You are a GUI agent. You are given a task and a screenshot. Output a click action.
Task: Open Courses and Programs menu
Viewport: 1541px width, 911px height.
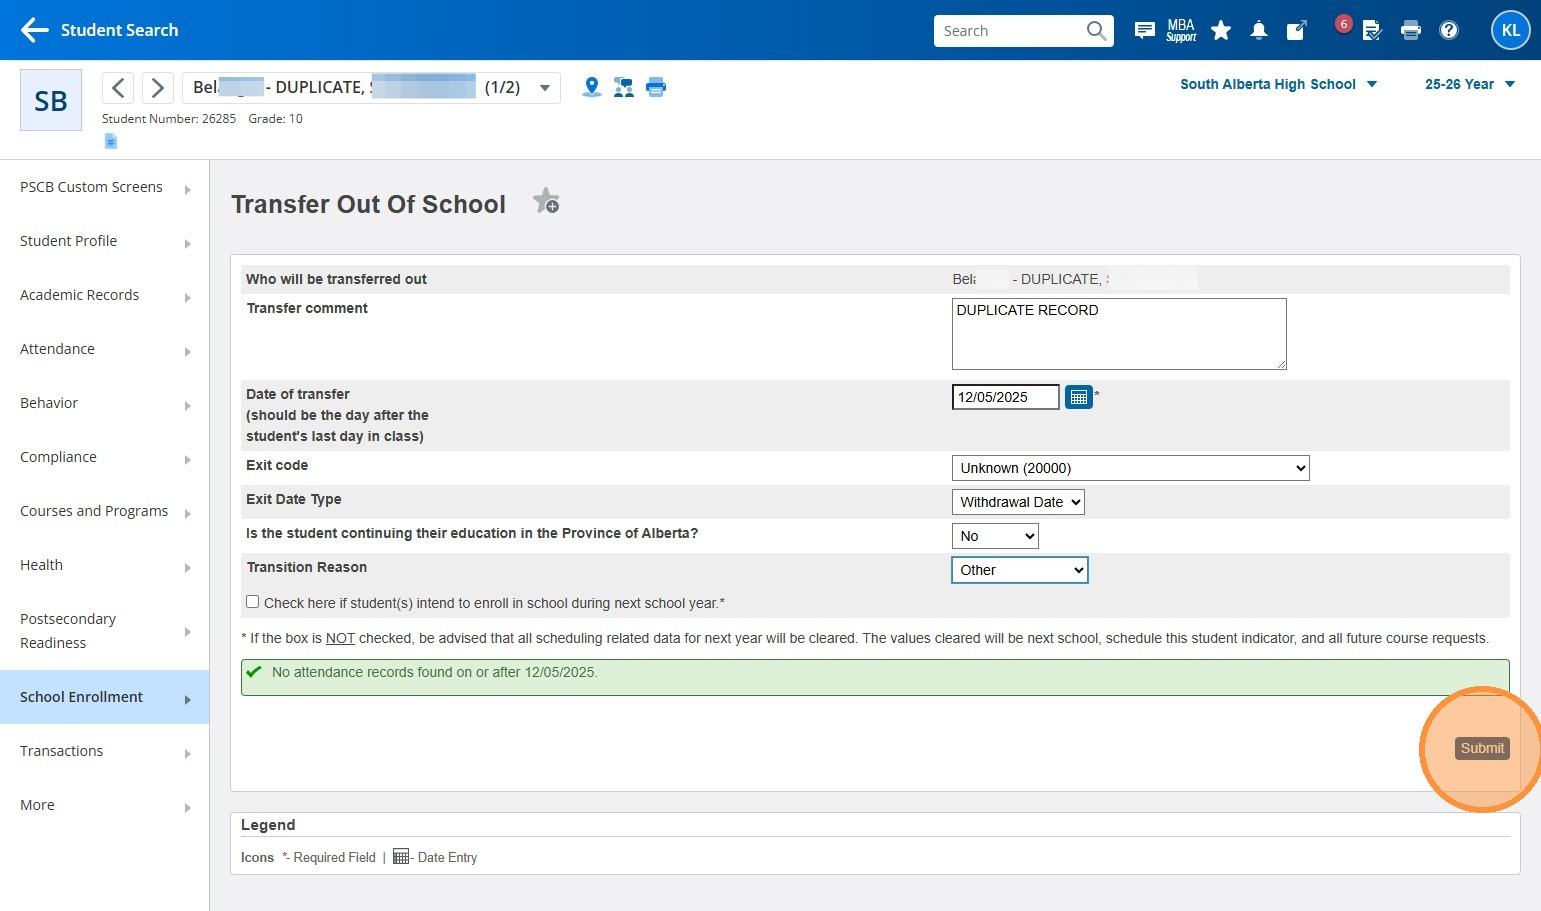104,511
